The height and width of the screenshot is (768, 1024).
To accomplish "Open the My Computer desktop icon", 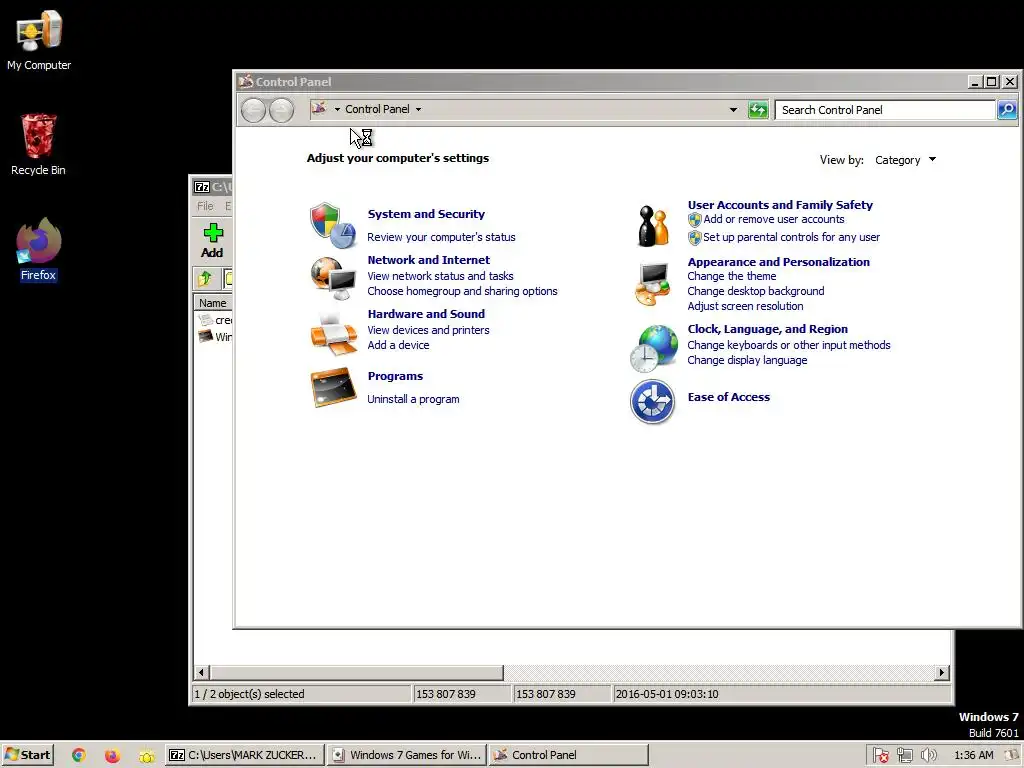I will tap(39, 40).
